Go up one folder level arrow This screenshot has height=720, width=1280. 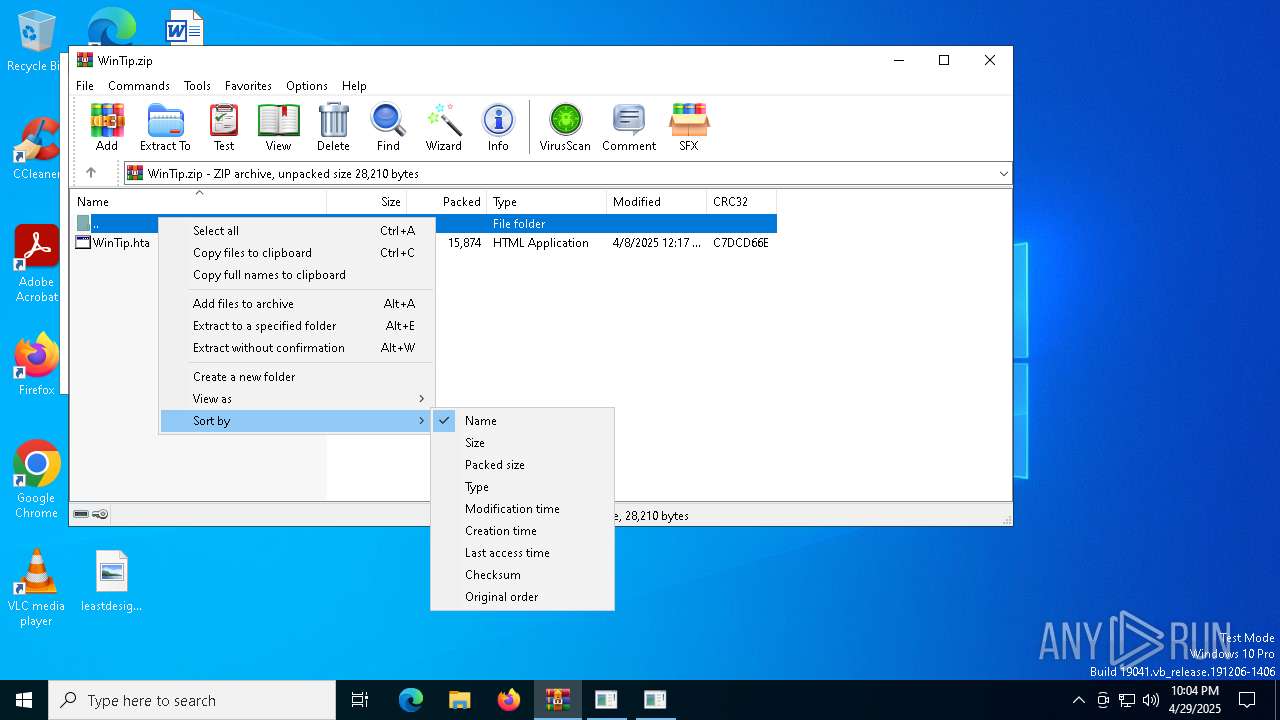(x=91, y=173)
